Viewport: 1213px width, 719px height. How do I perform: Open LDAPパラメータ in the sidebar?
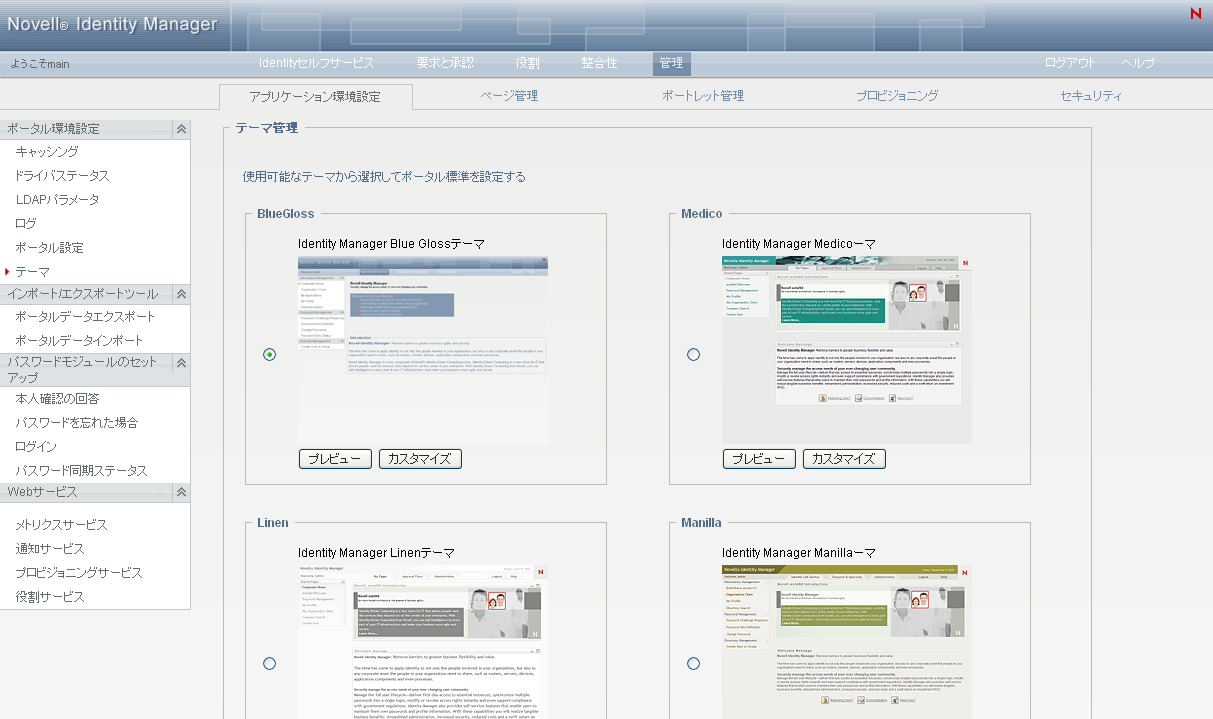click(x=57, y=200)
